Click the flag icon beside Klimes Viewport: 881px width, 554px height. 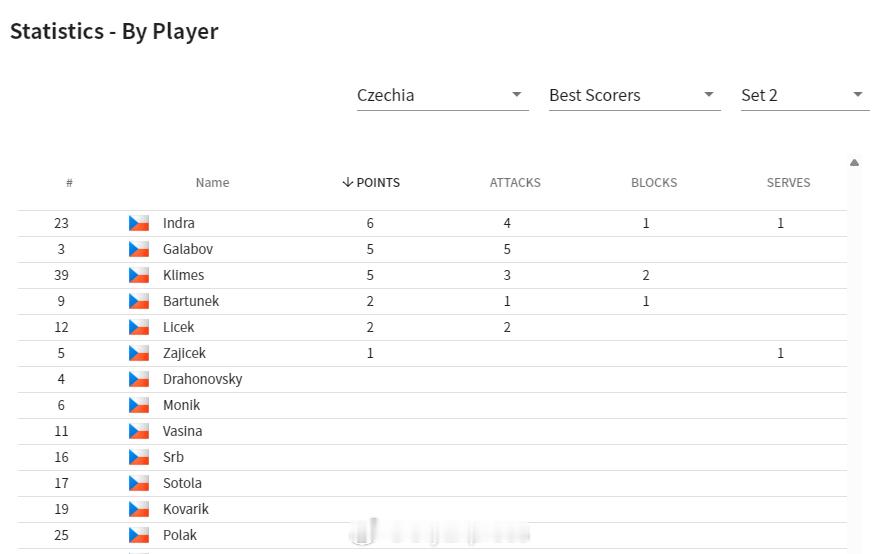pyautogui.click(x=139, y=275)
